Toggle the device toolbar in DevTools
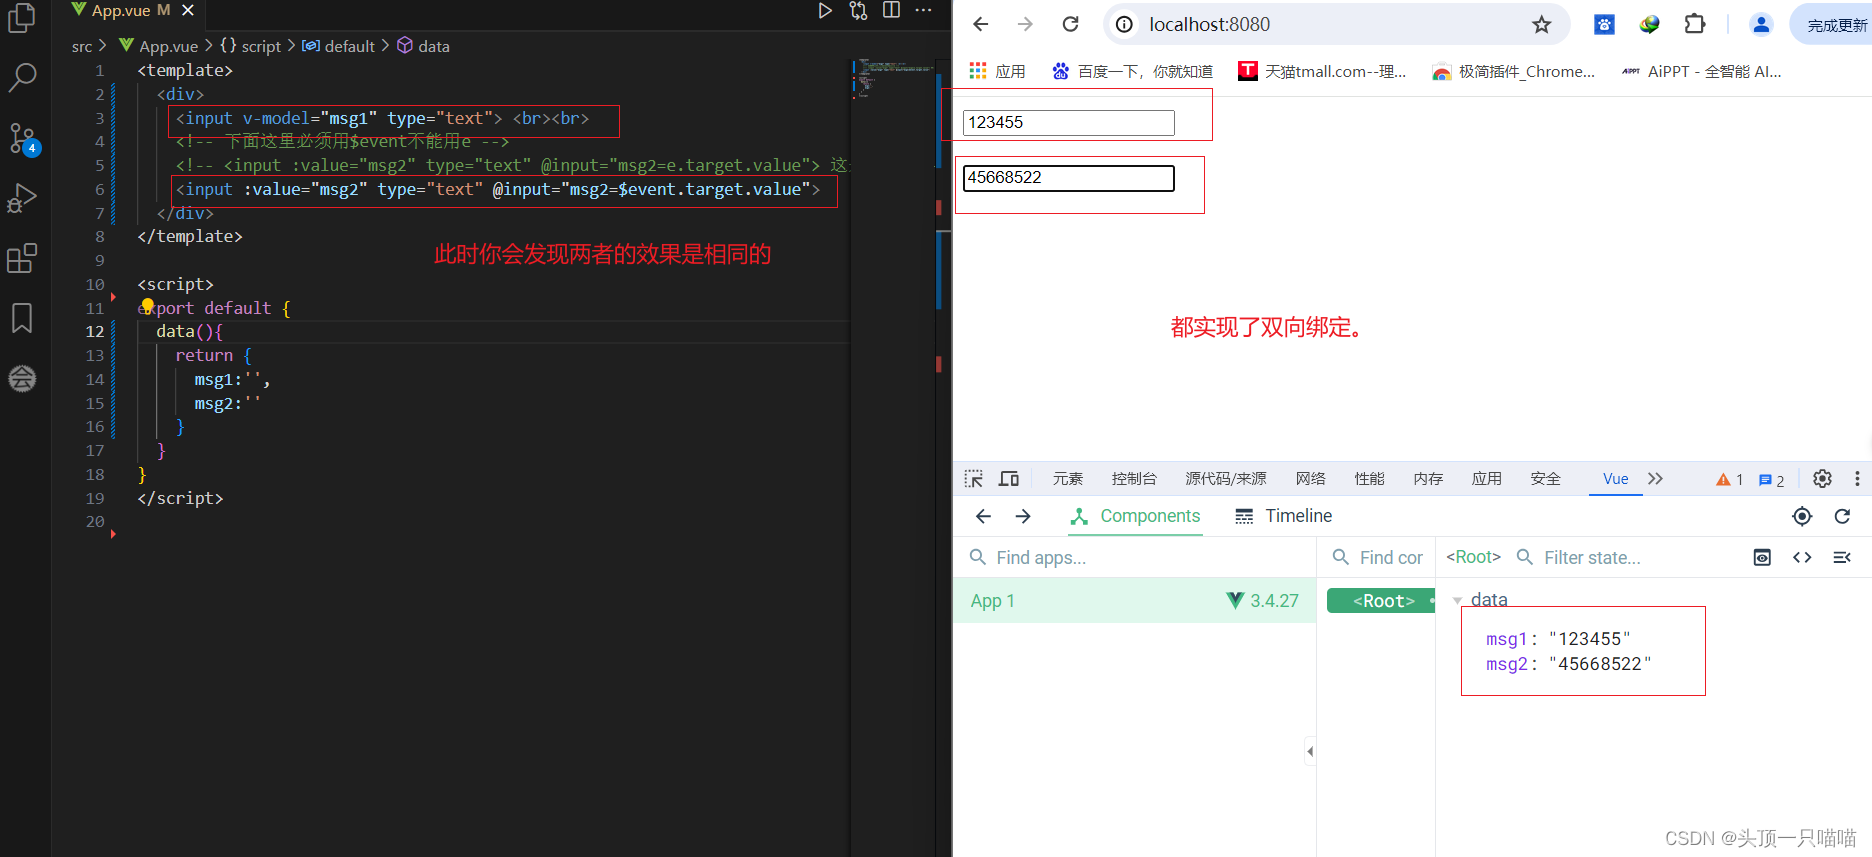 click(x=1009, y=478)
